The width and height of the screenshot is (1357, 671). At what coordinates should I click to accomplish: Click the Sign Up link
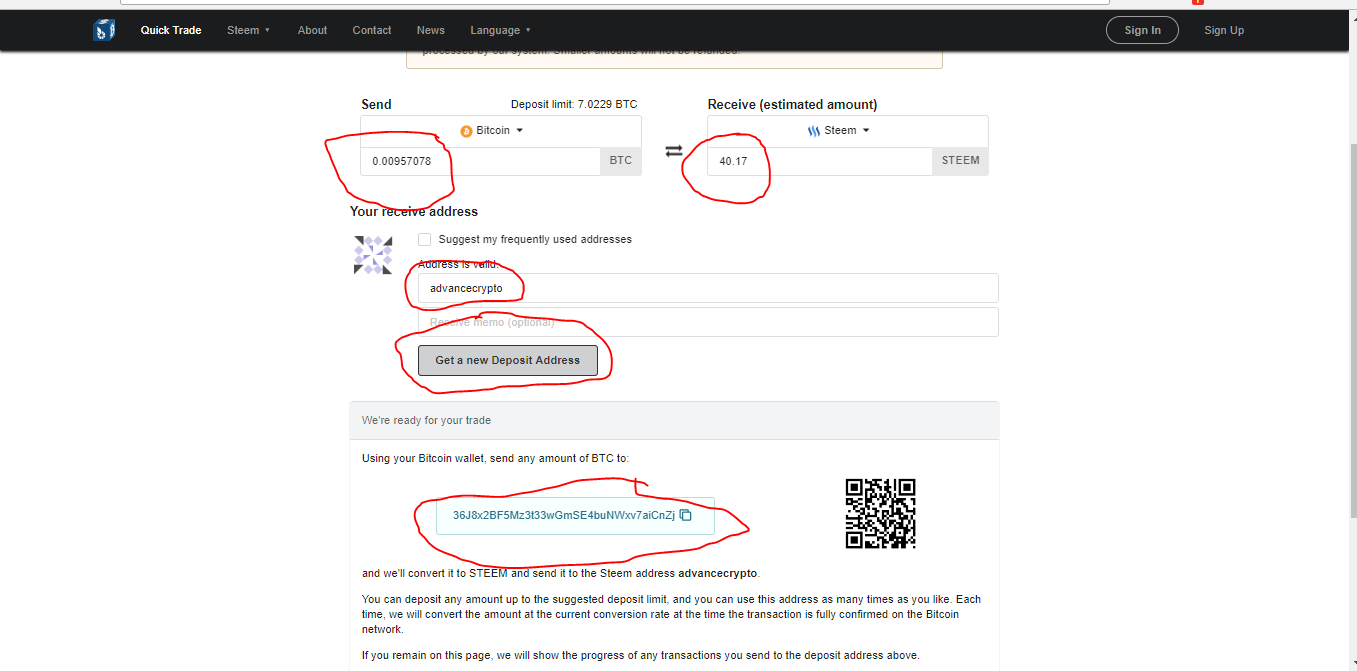pyautogui.click(x=1224, y=30)
